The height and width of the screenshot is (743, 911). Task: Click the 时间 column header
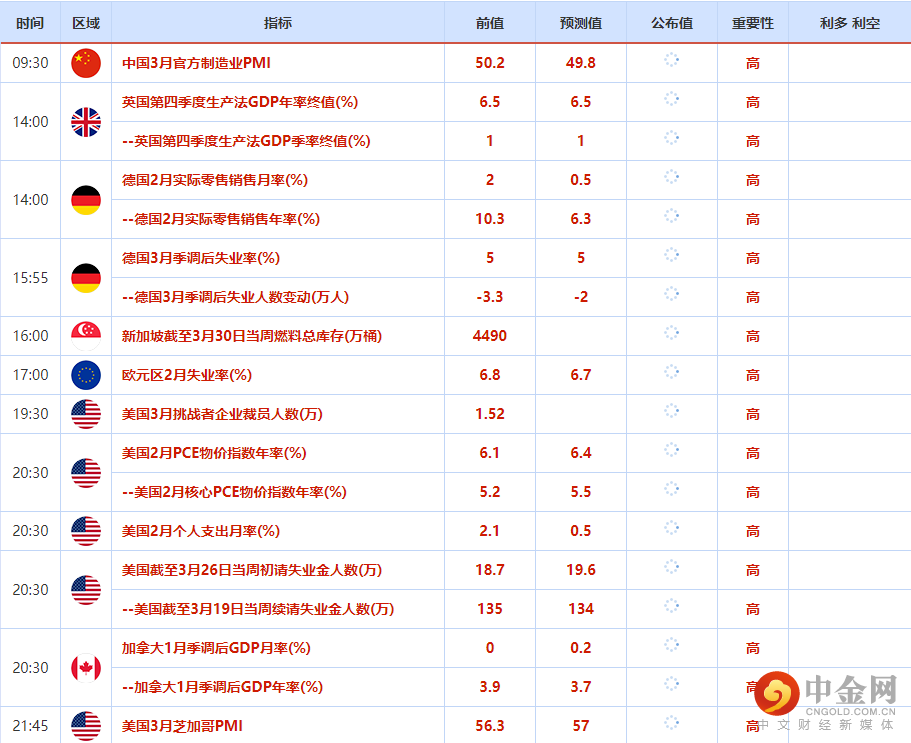[x=30, y=23]
